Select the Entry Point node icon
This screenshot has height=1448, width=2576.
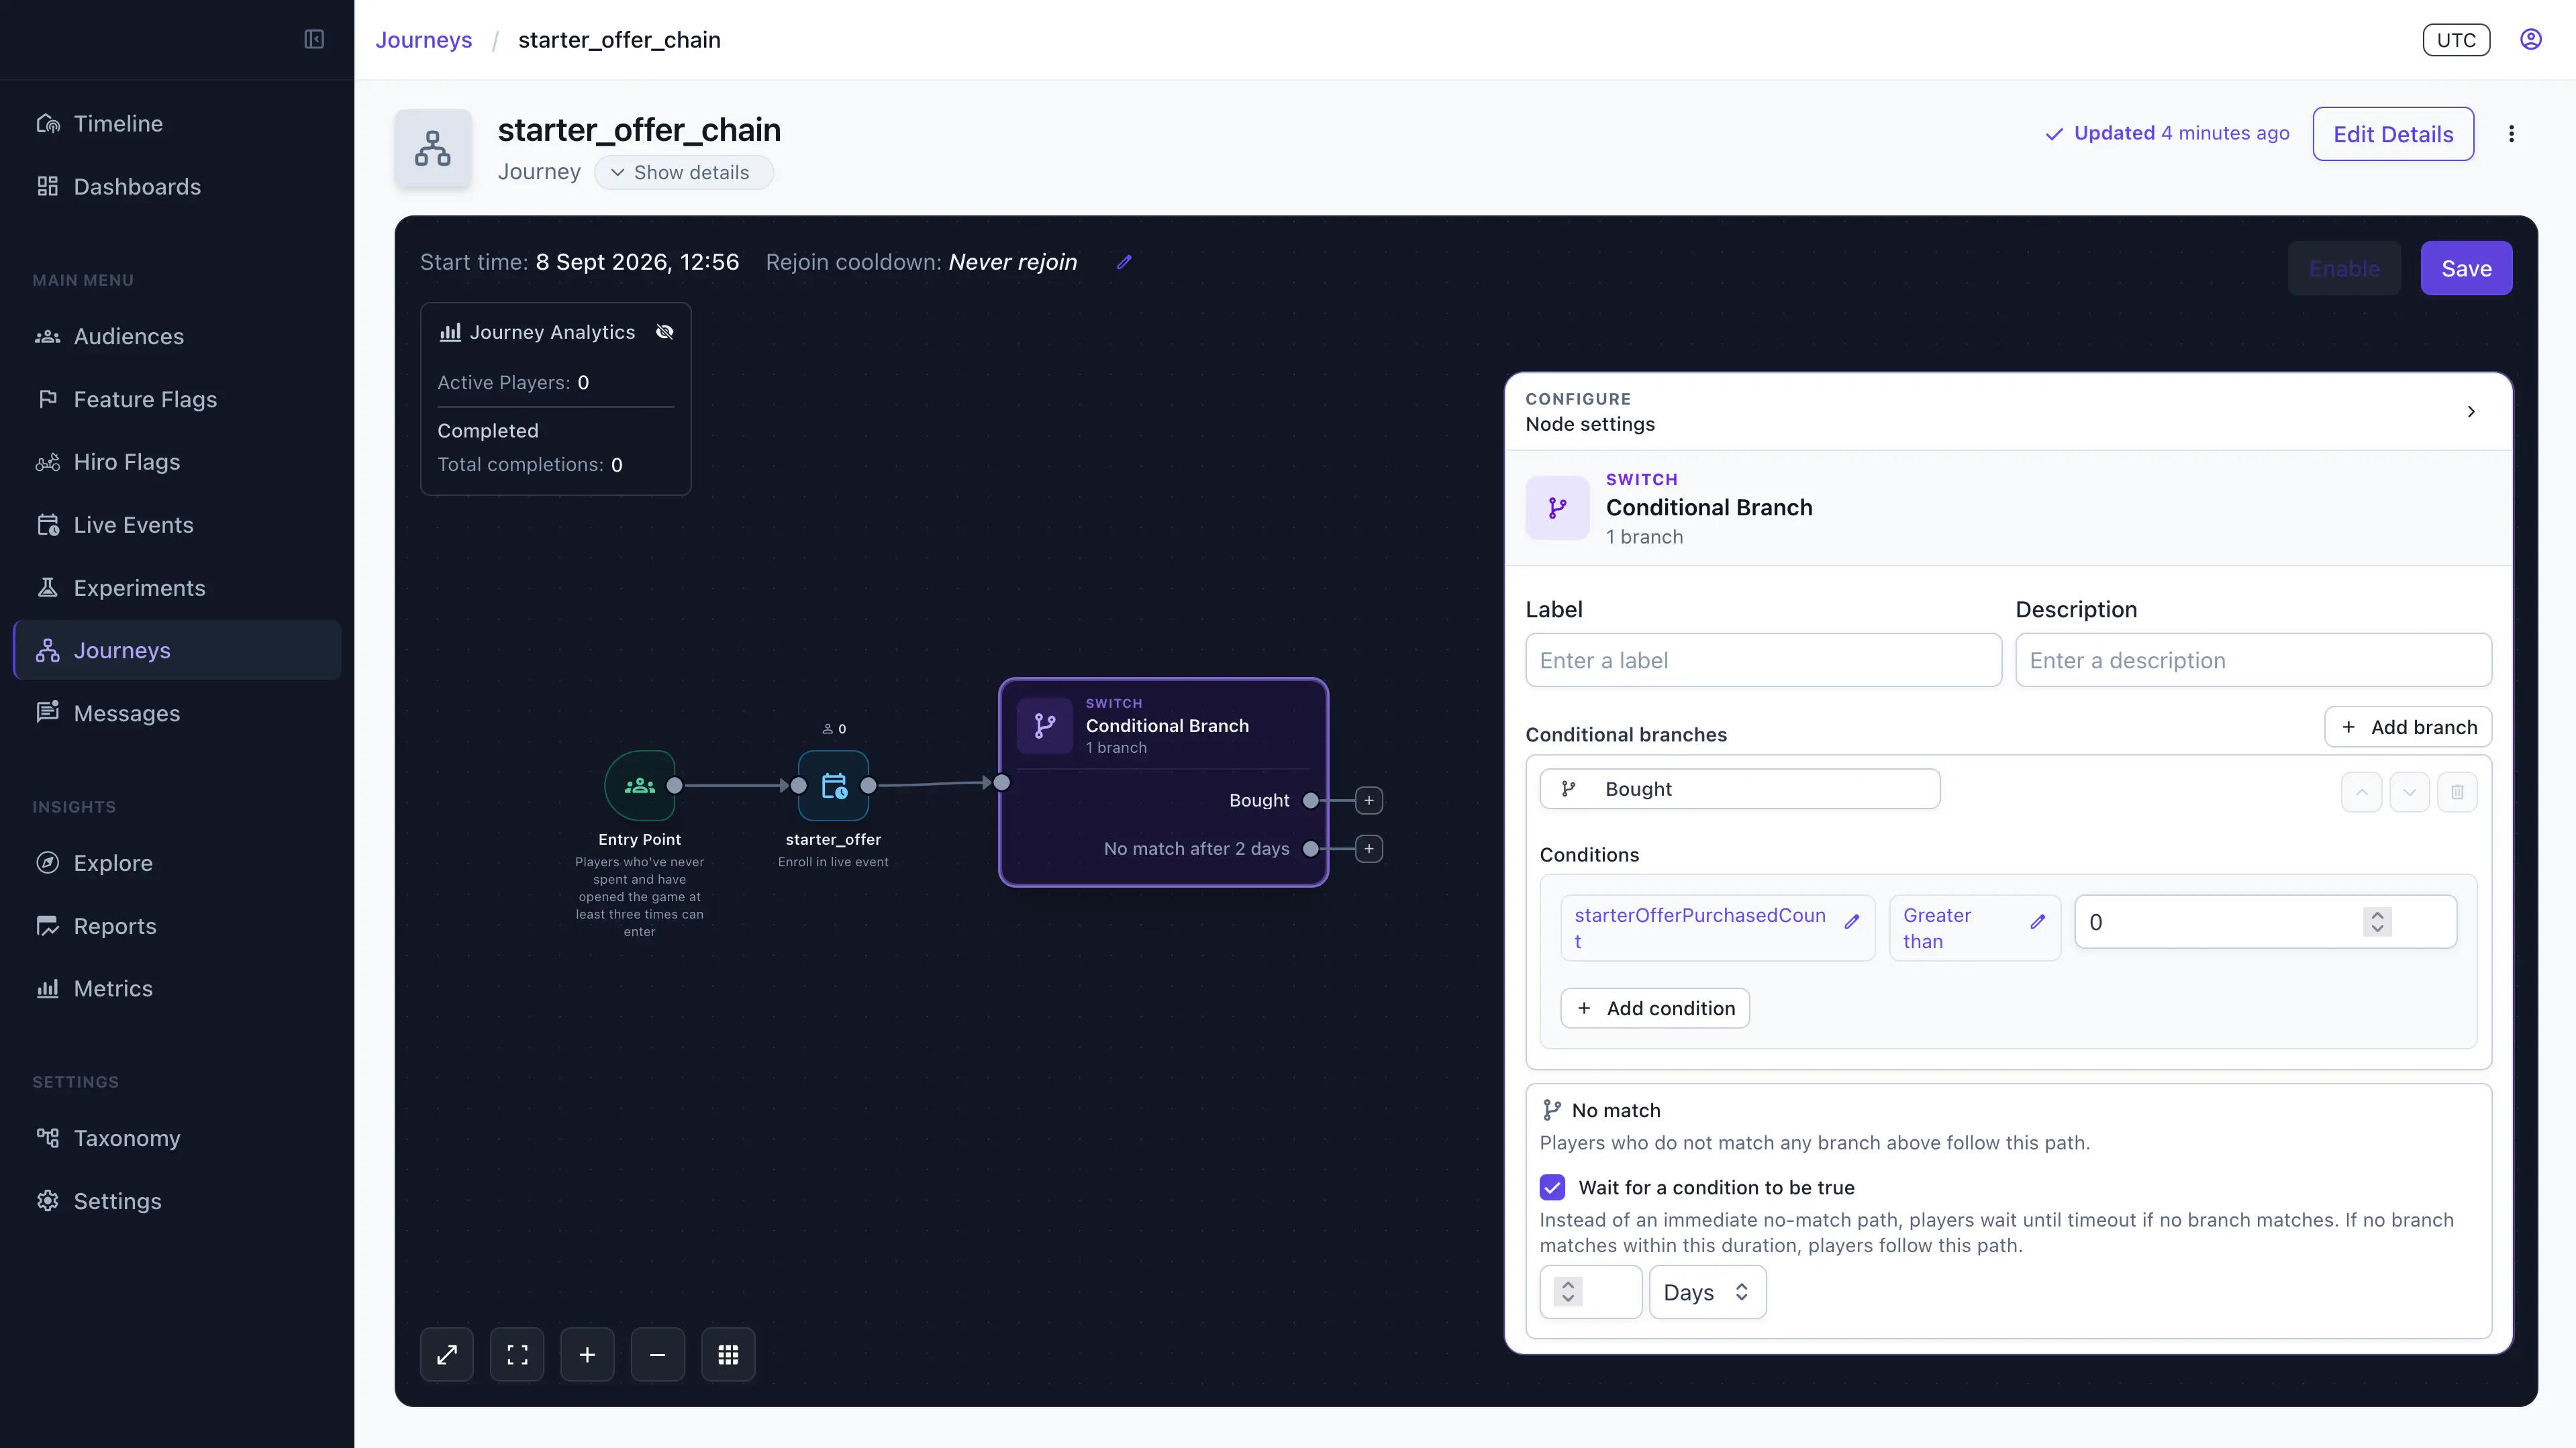click(640, 786)
